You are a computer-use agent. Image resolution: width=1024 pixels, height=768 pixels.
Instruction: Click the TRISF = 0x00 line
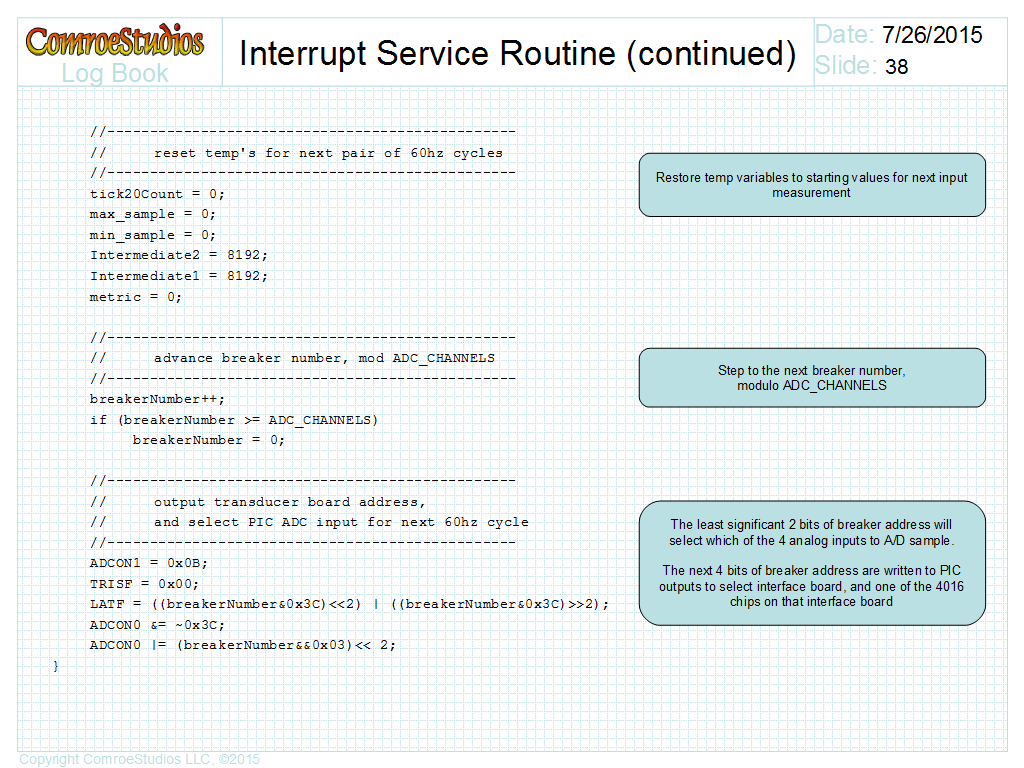[x=145, y=584]
